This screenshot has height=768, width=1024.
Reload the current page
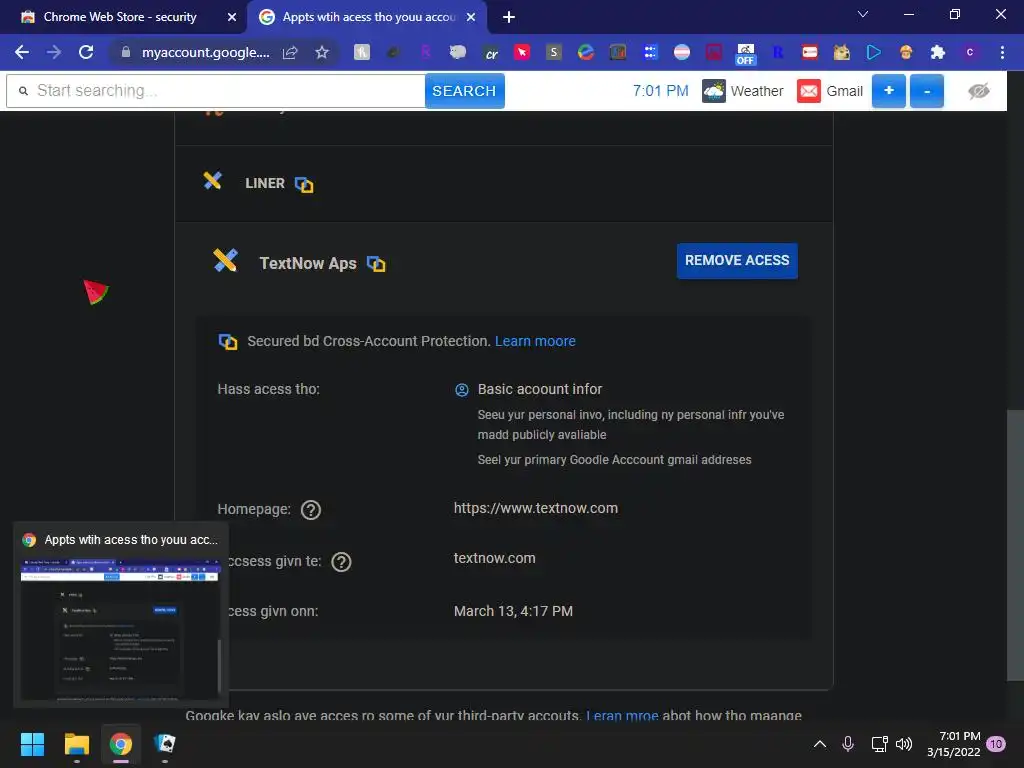coord(86,52)
